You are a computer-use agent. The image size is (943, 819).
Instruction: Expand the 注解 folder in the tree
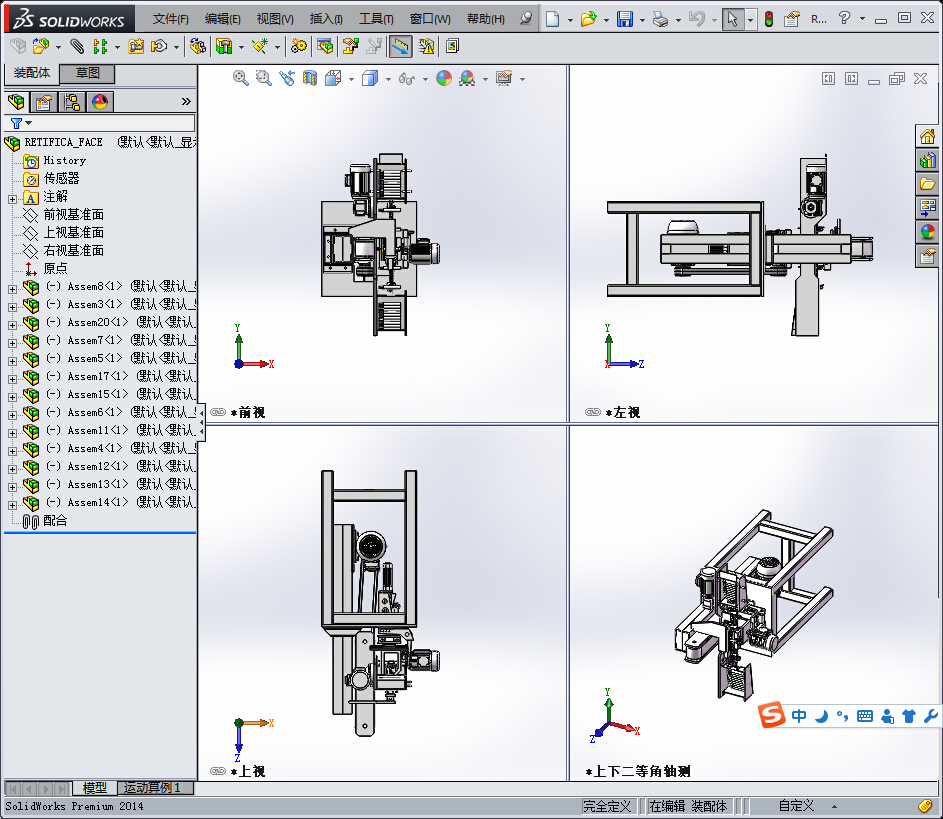click(12, 198)
